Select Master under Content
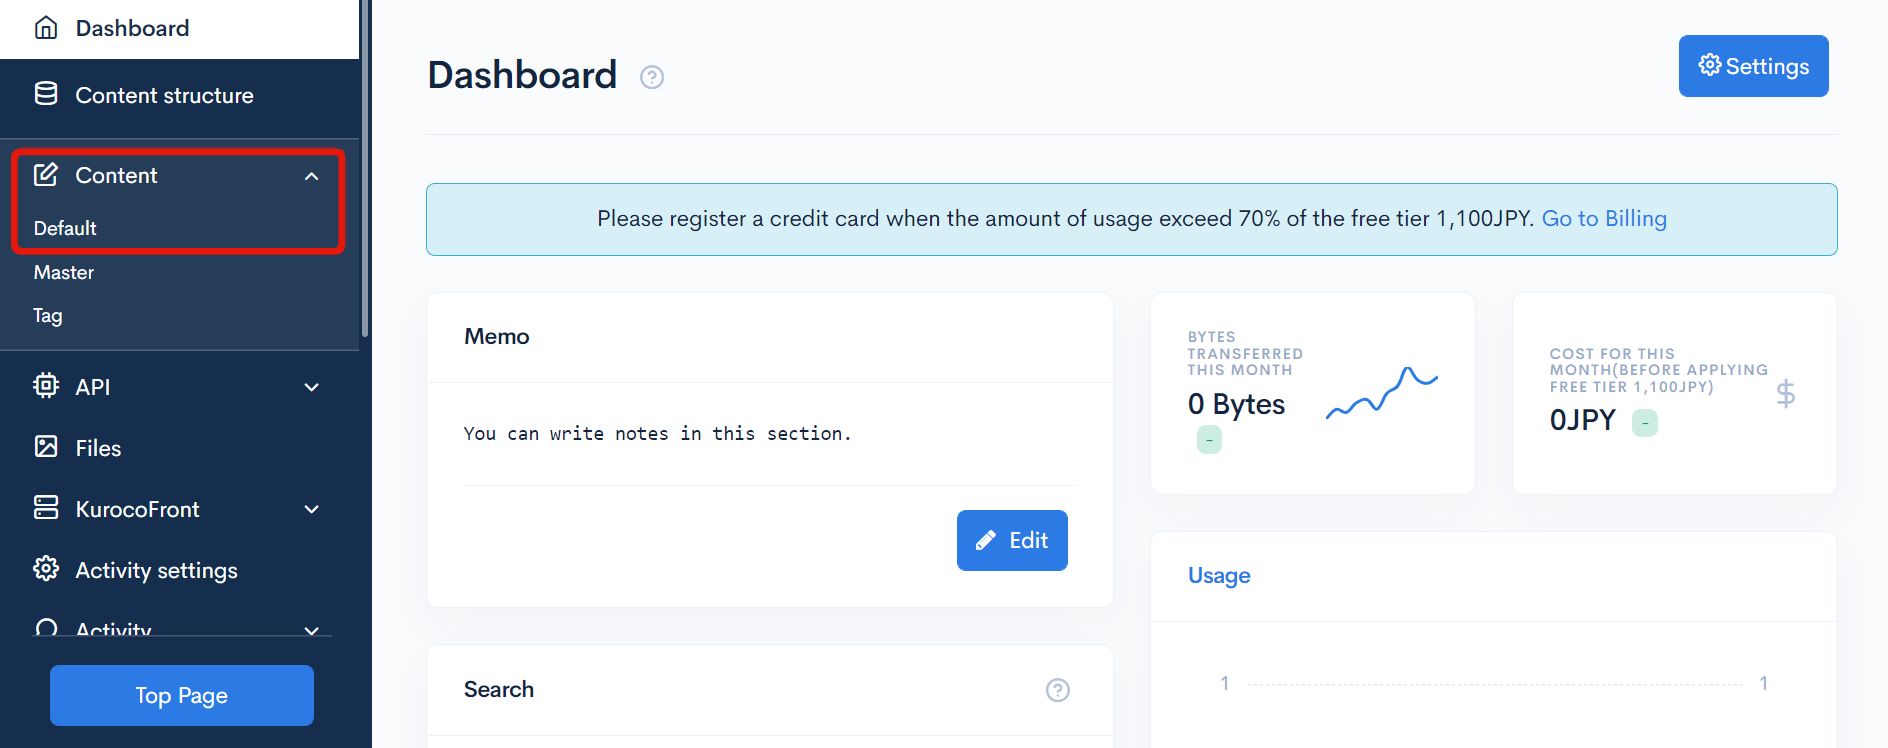This screenshot has height=748, width=1888. pyautogui.click(x=64, y=272)
